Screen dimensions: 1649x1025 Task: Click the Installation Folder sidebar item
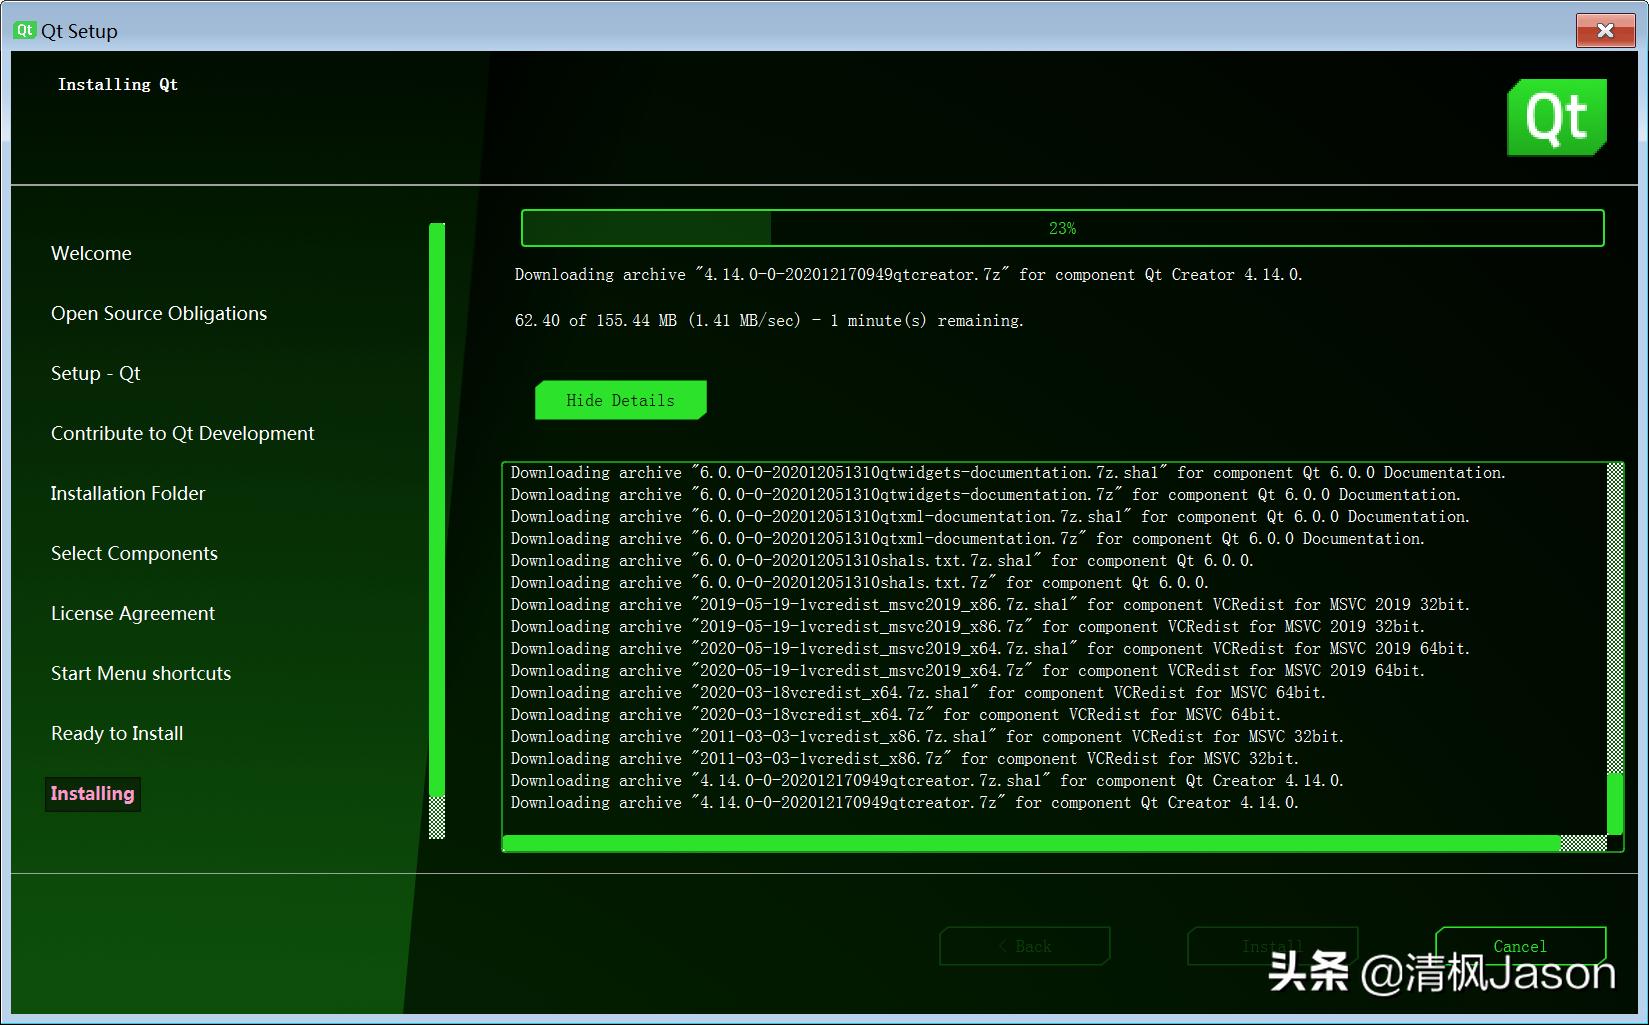pyautogui.click(x=128, y=493)
